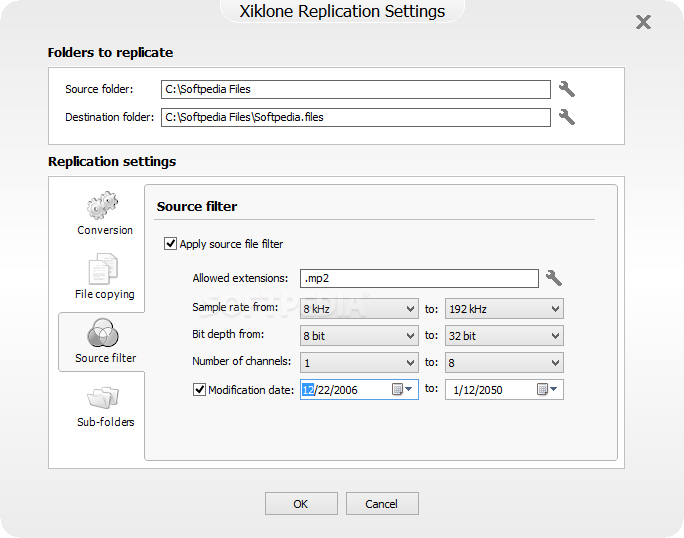The image size is (684, 538).
Task: Expand Number of channels from dropdown
Action: pyautogui.click(x=359, y=363)
